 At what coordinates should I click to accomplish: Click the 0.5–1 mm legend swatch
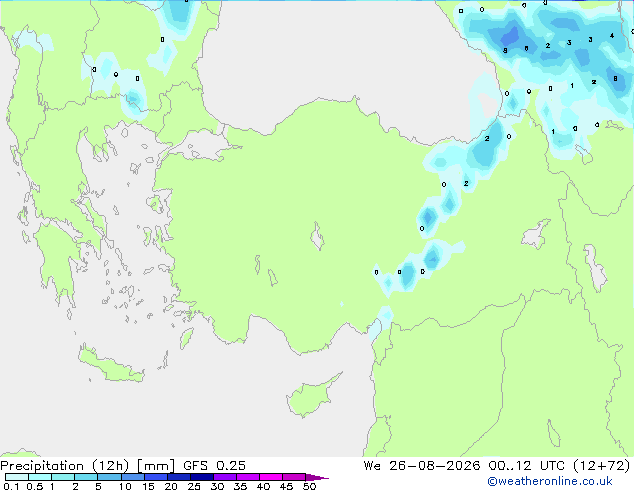tap(40, 477)
